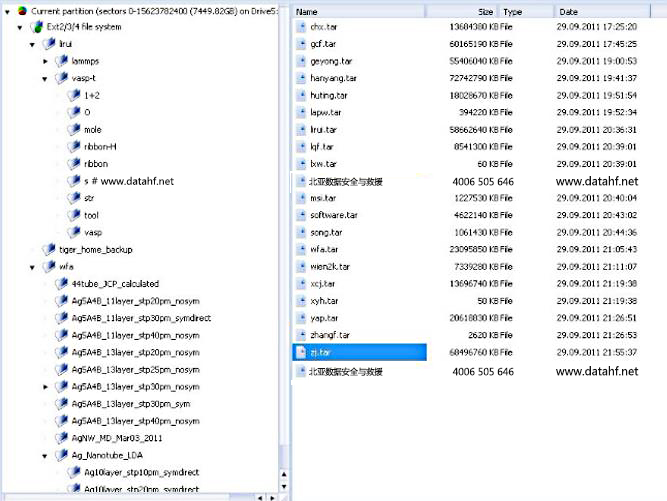Viewport: 667px width, 501px height.
Task: Collapse the vasp-t folder
Action: pos(45,79)
